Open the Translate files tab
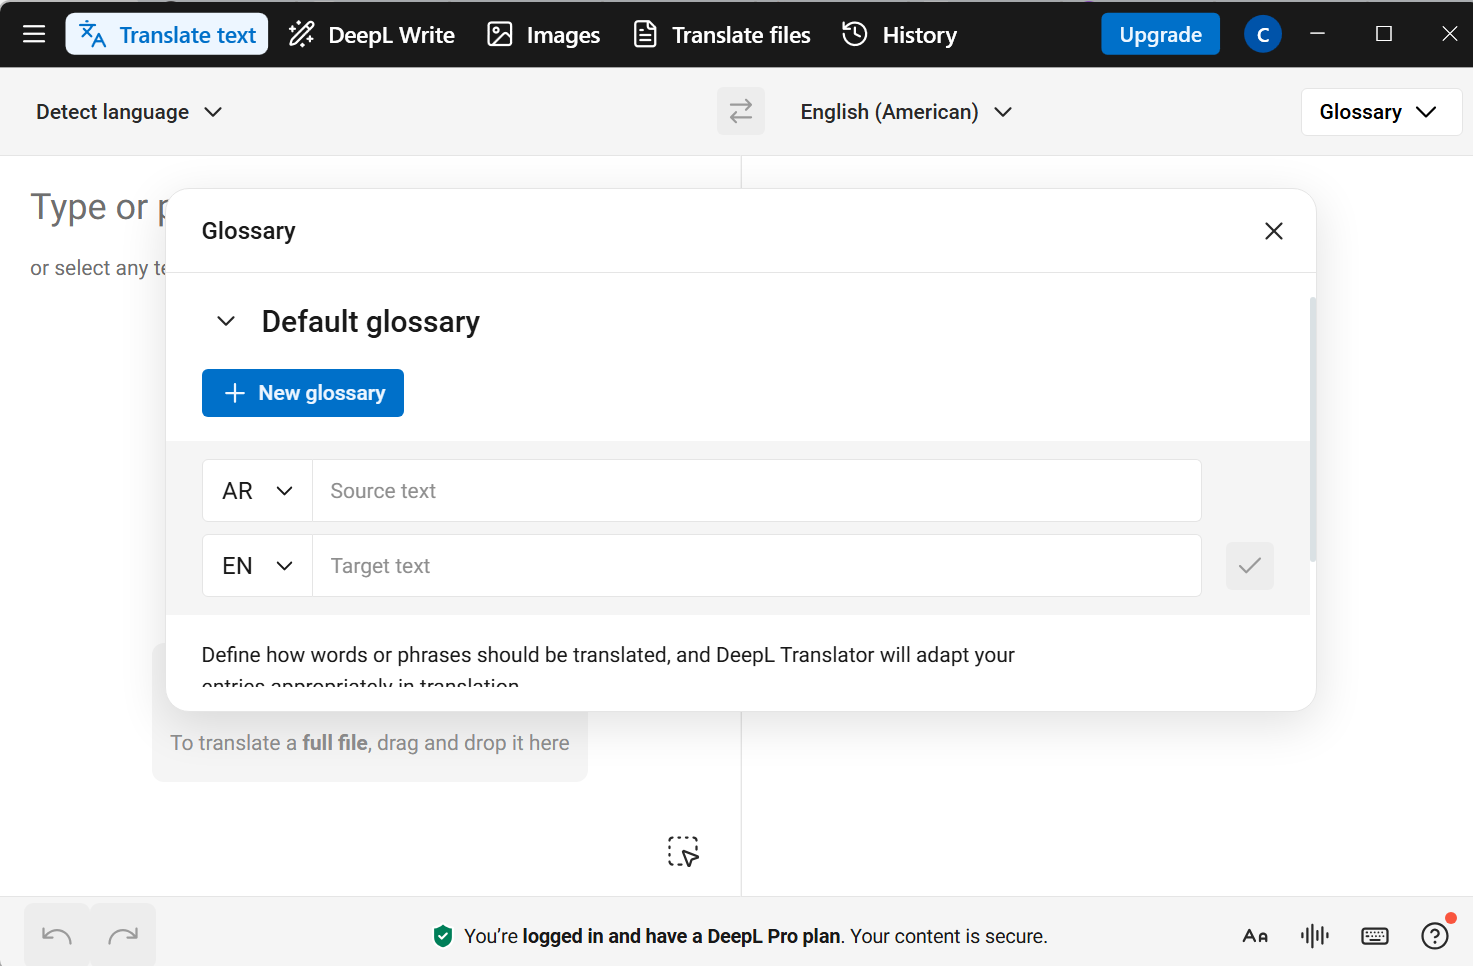 [x=722, y=35]
